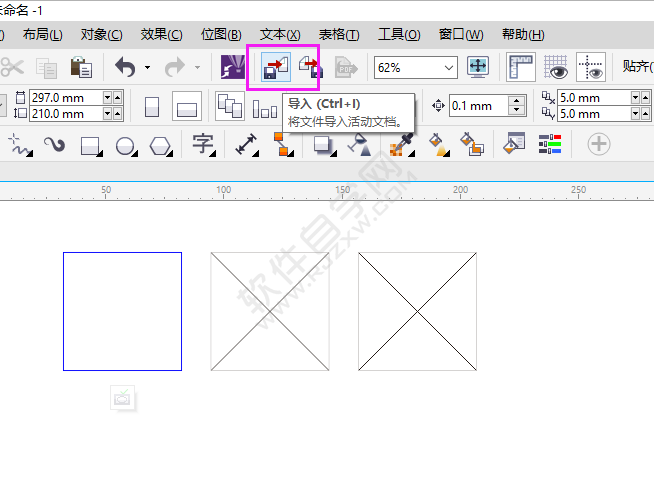Decrease nudge distance with down arrow
The image size is (654, 482).
[x=517, y=111]
